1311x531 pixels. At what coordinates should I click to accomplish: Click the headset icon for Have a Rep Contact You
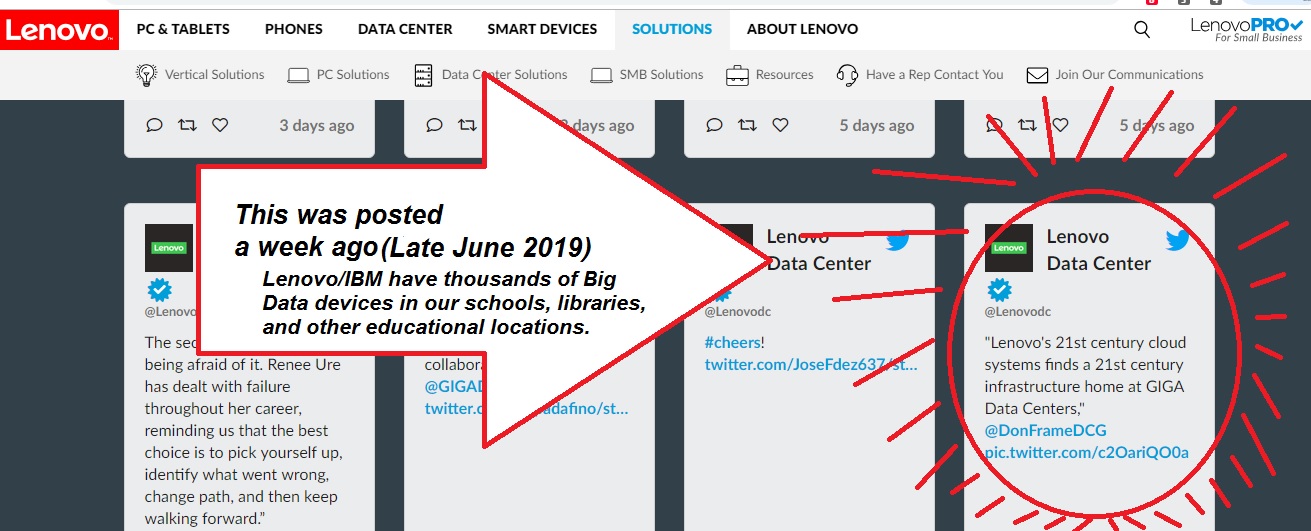tap(847, 75)
